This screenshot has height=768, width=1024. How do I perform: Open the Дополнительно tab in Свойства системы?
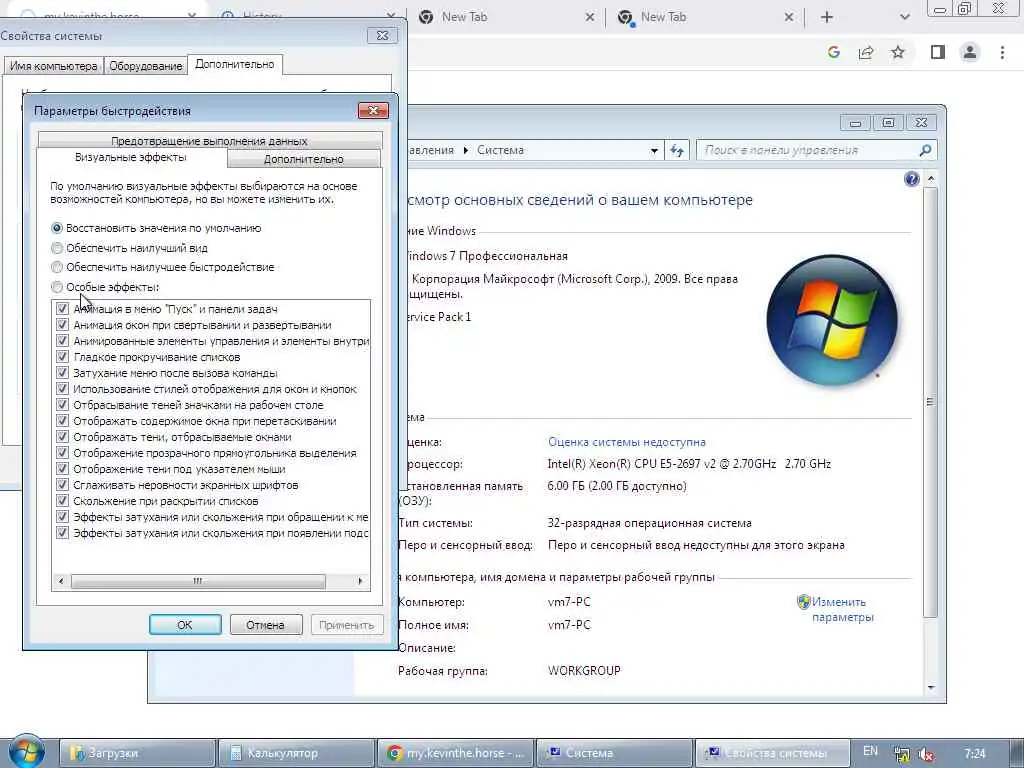pos(234,64)
